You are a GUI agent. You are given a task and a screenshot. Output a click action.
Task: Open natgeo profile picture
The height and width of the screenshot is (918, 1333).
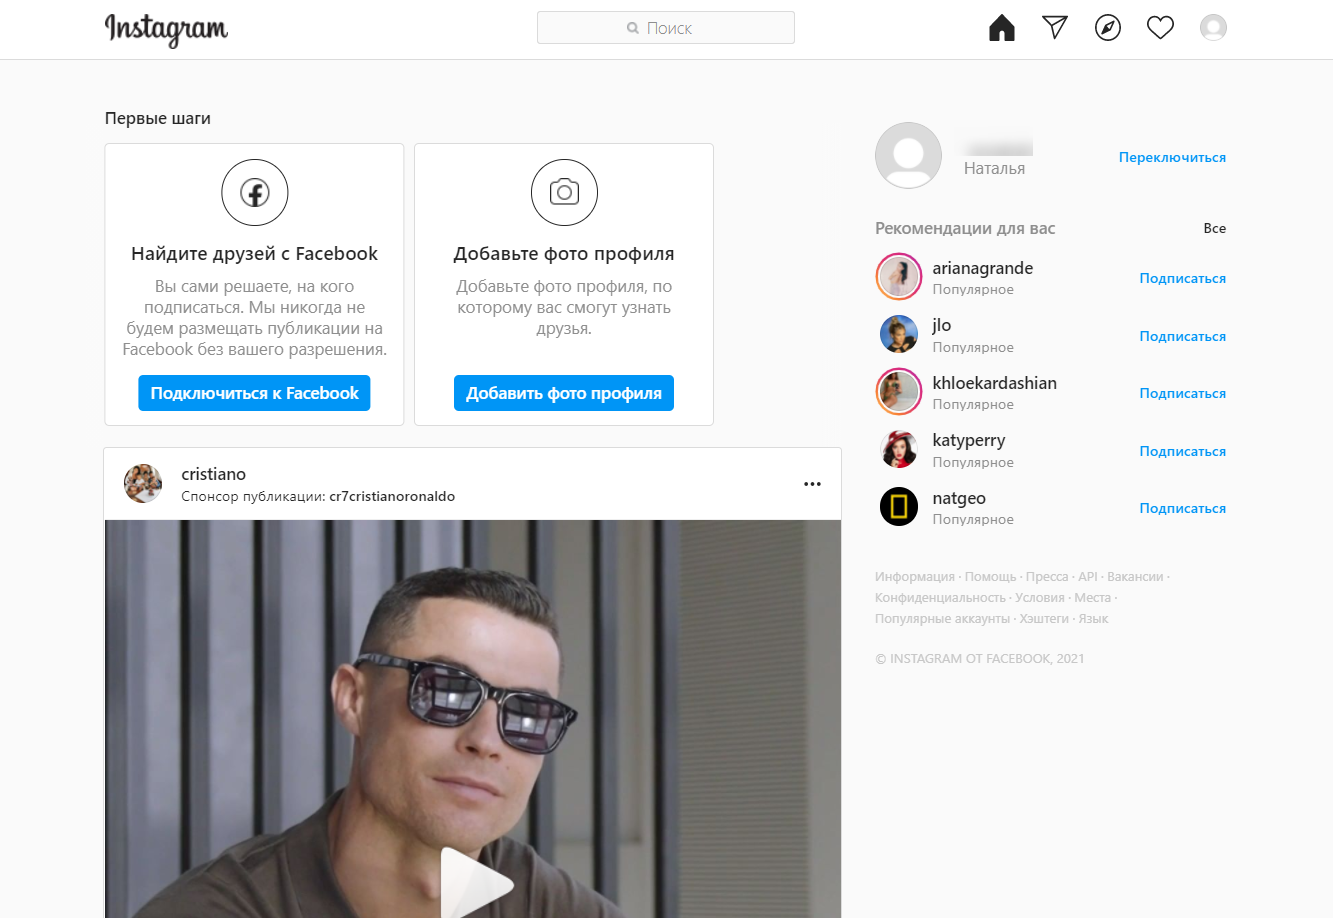pos(898,507)
